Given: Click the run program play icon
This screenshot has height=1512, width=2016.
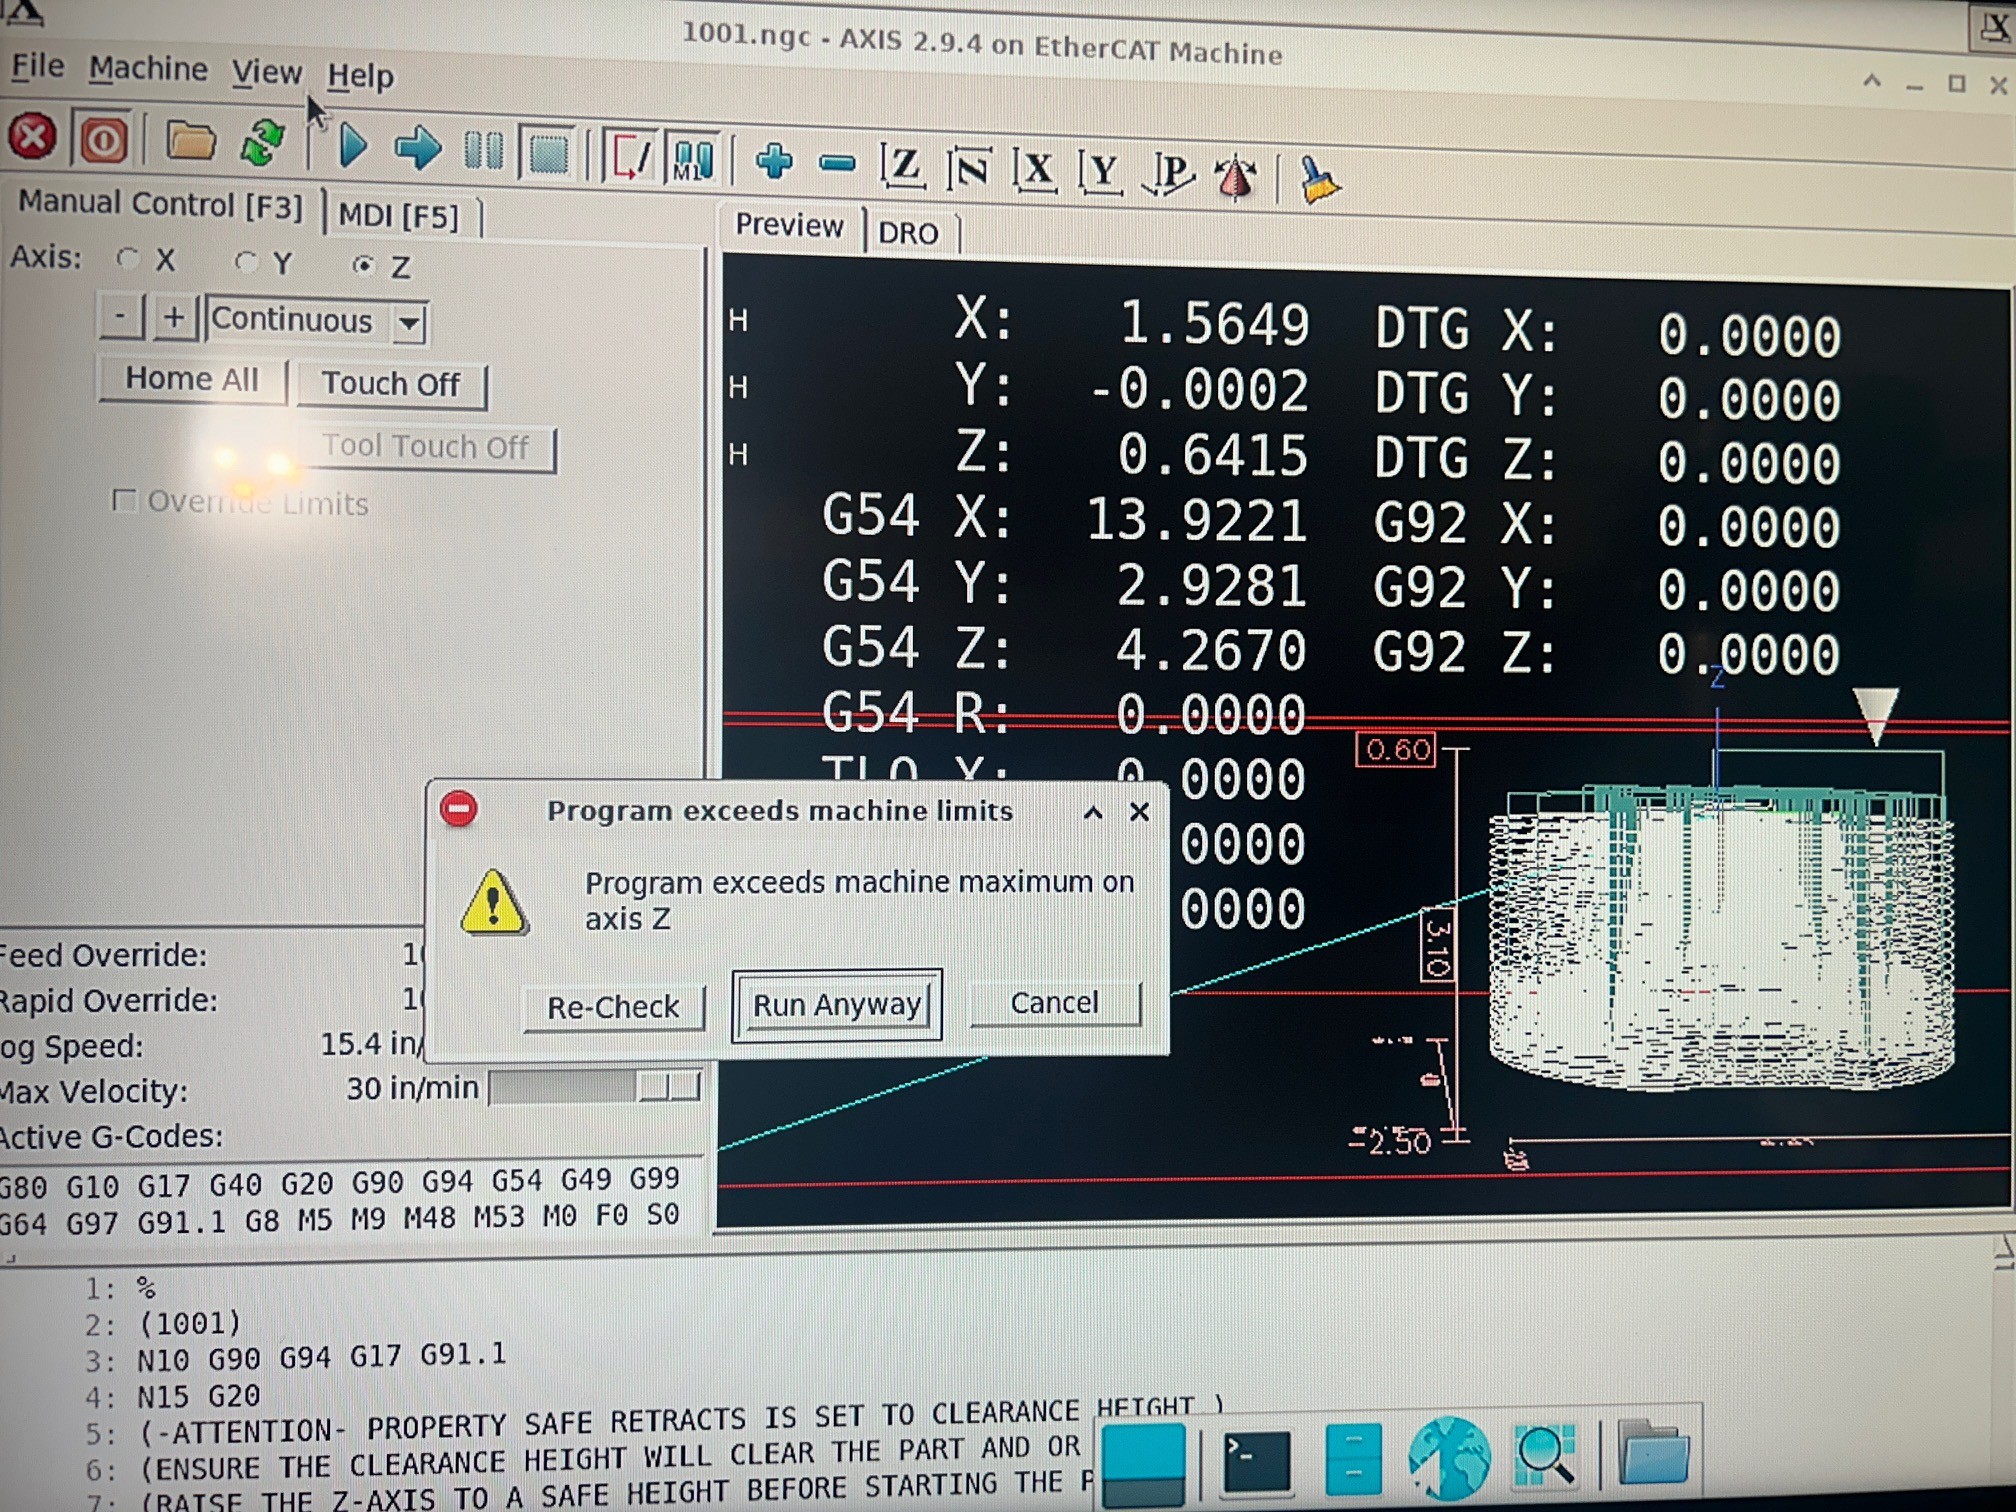Looking at the screenshot, I should tap(352, 146).
